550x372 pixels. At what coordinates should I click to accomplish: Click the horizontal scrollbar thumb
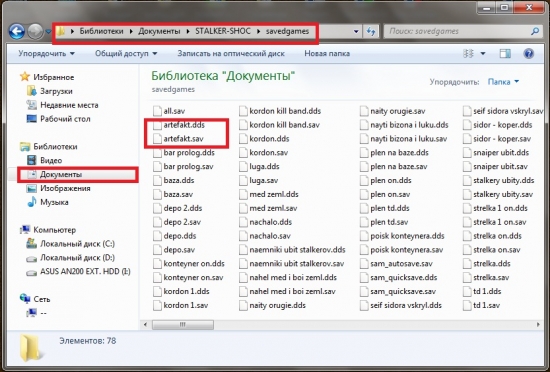182,325
